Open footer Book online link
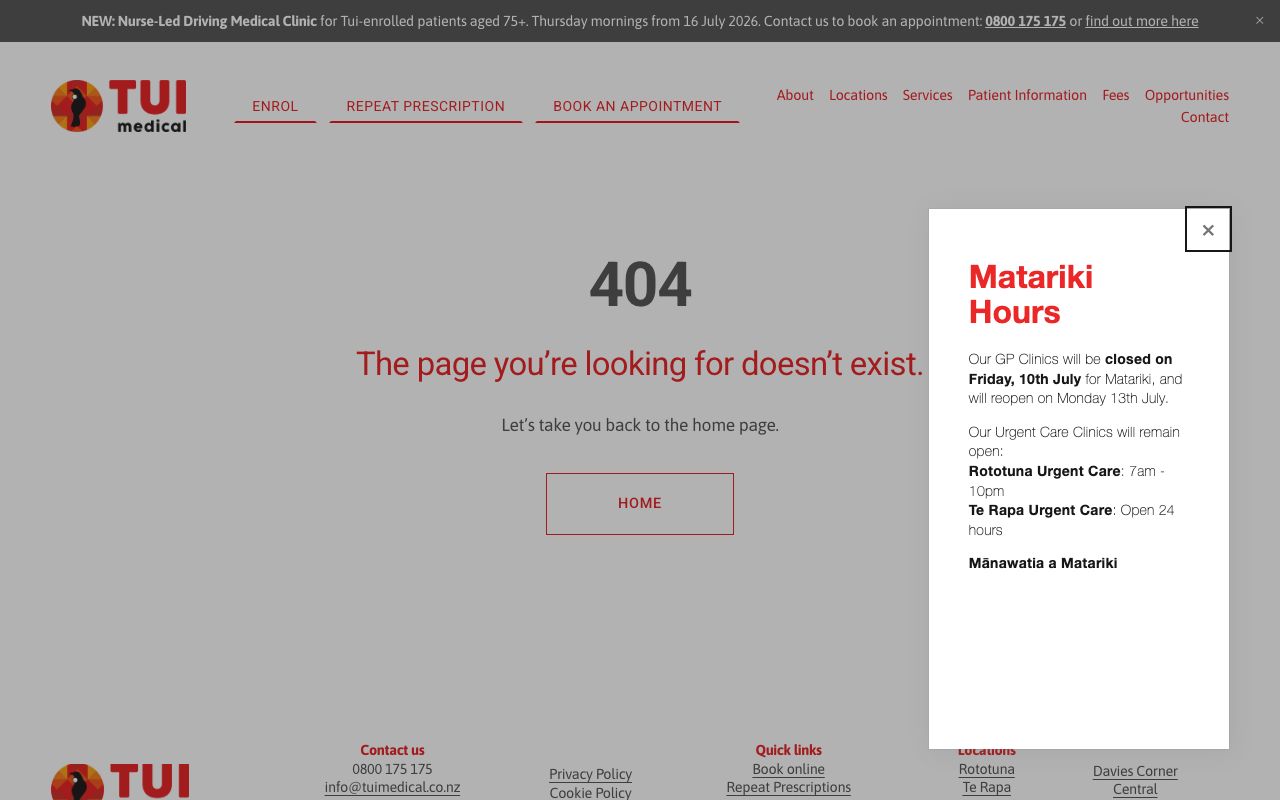The width and height of the screenshot is (1280, 800). point(789,769)
